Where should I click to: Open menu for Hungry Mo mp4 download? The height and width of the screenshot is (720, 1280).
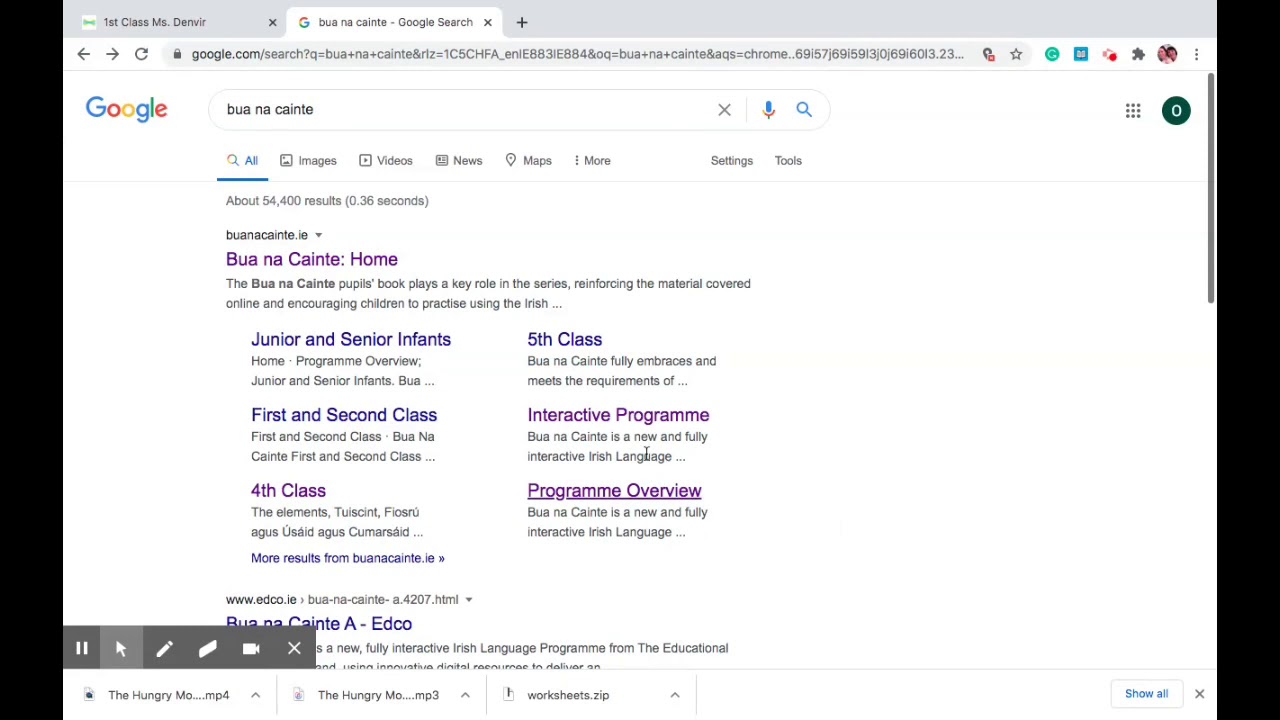click(255, 695)
